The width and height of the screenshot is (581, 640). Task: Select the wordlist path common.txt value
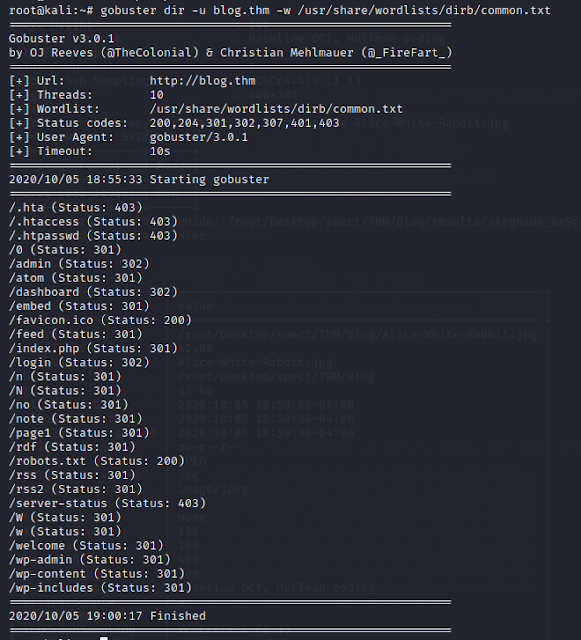point(276,109)
